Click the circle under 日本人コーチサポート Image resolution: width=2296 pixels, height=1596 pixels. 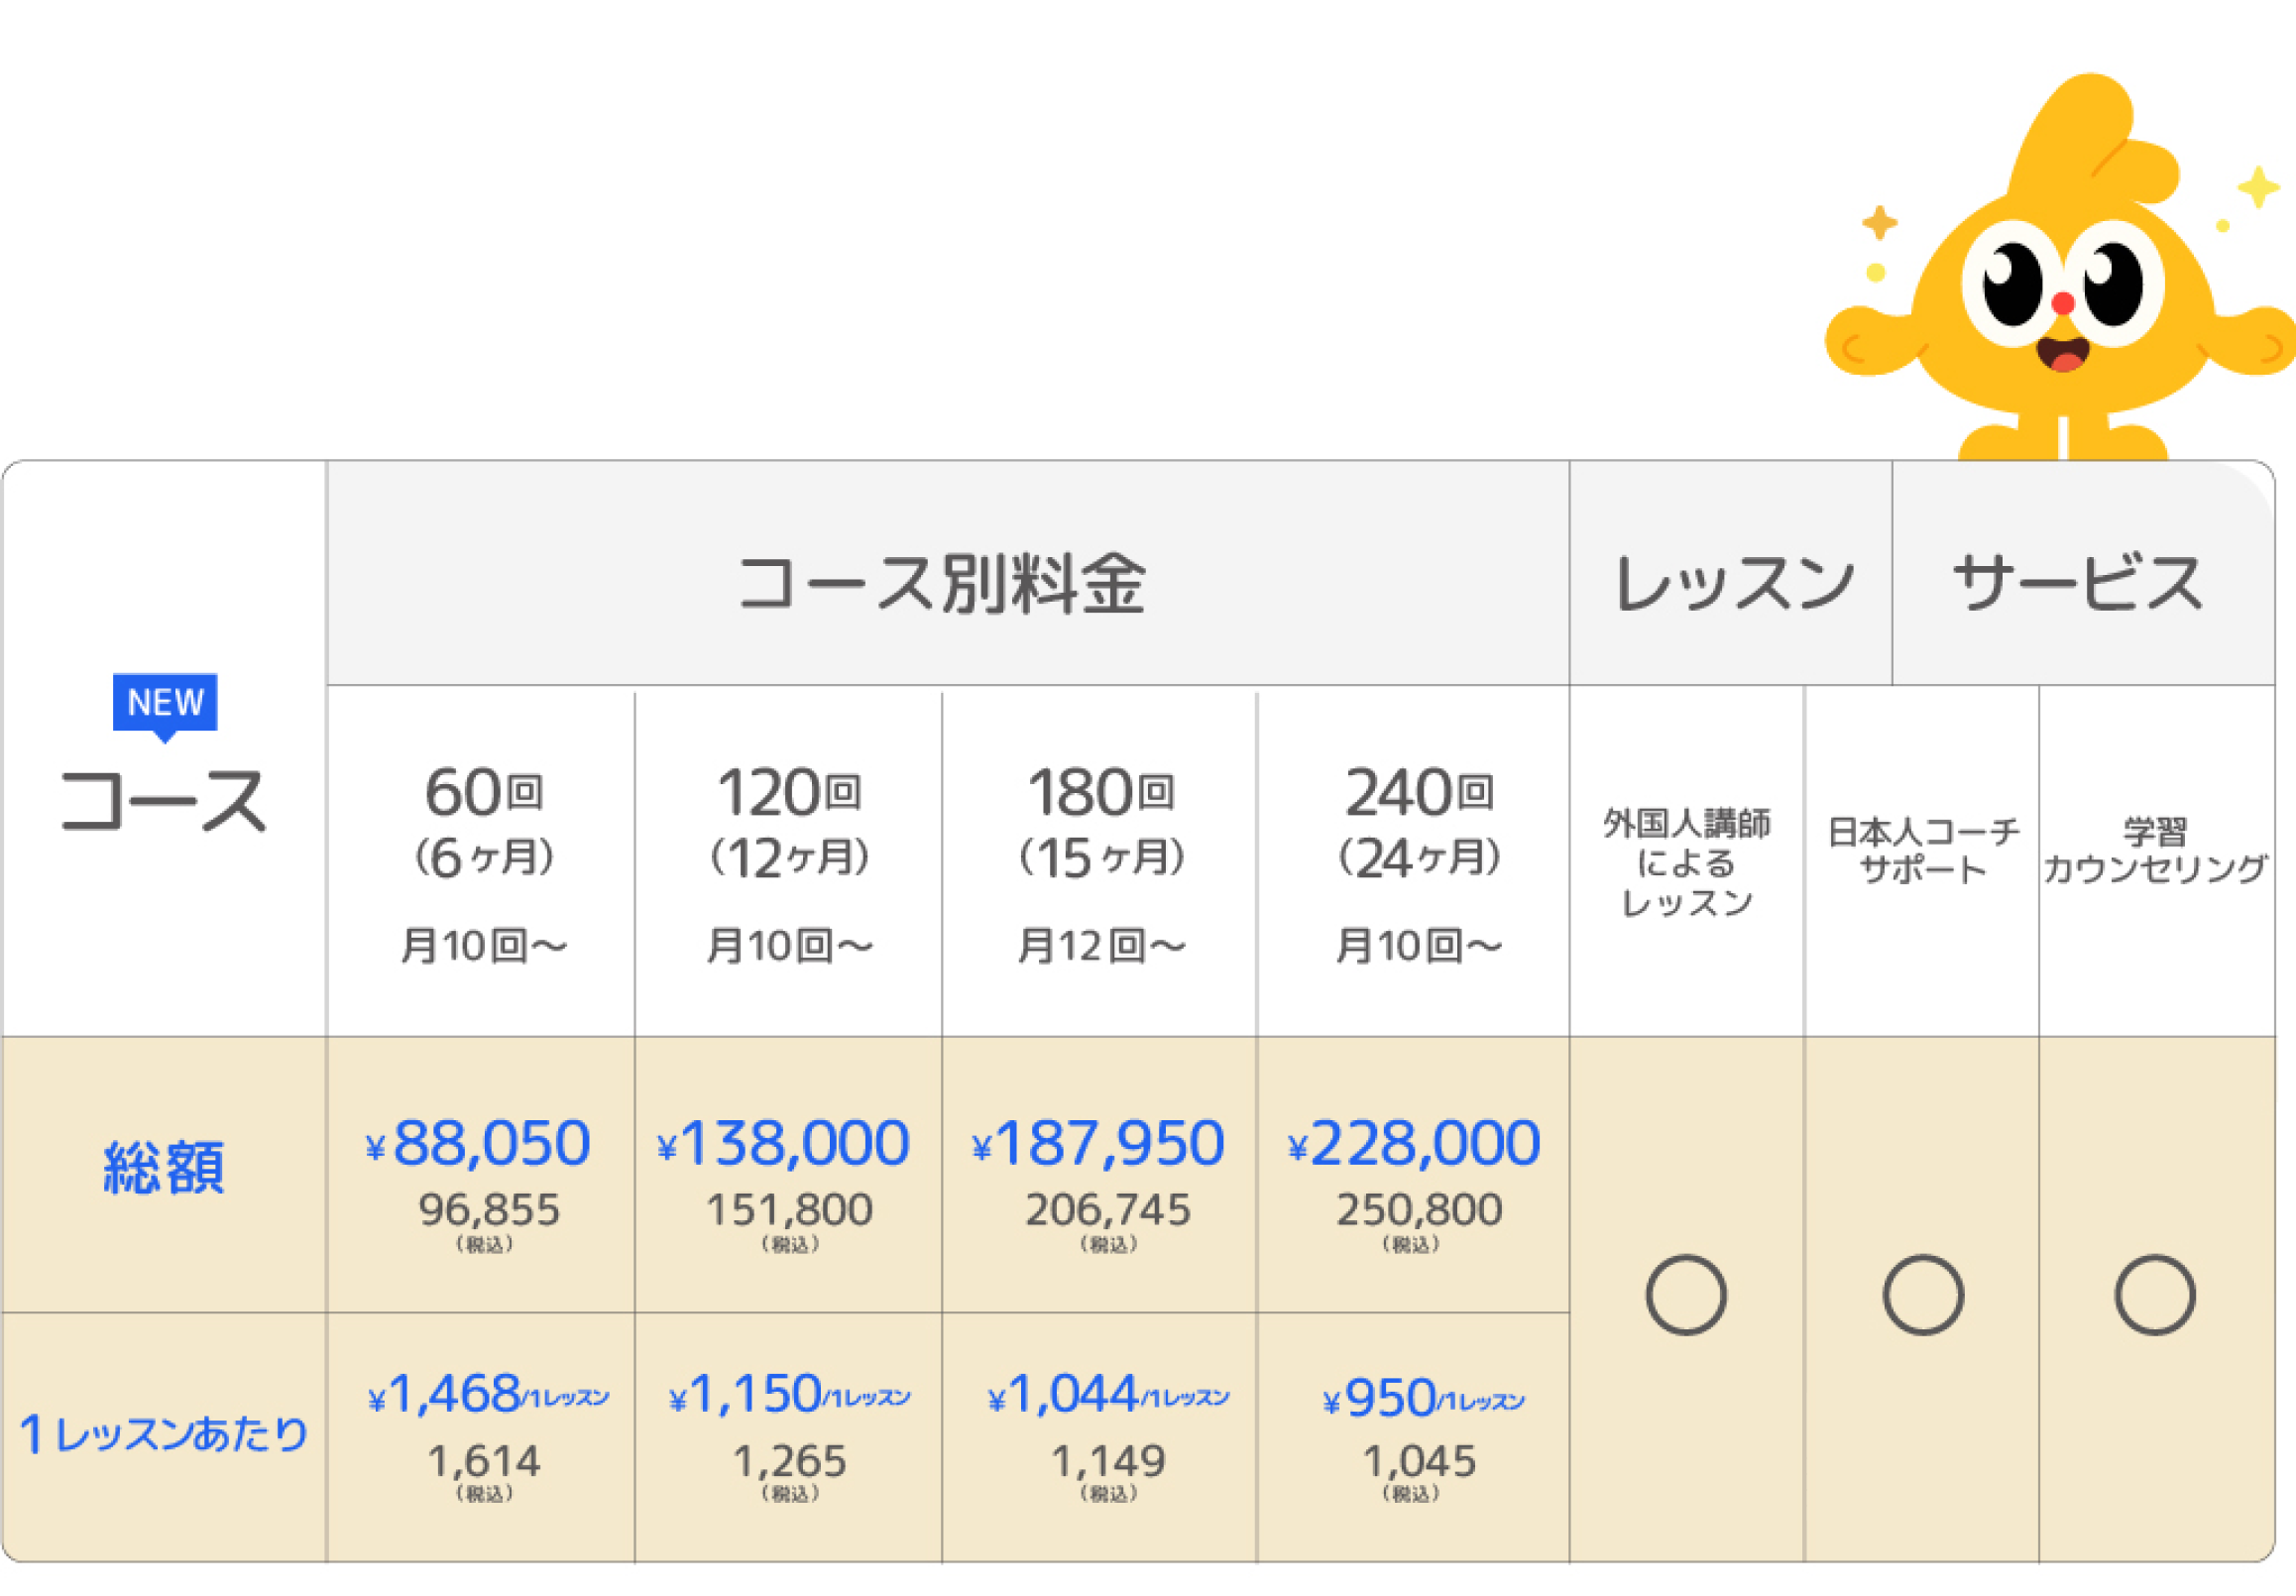coord(1922,1295)
